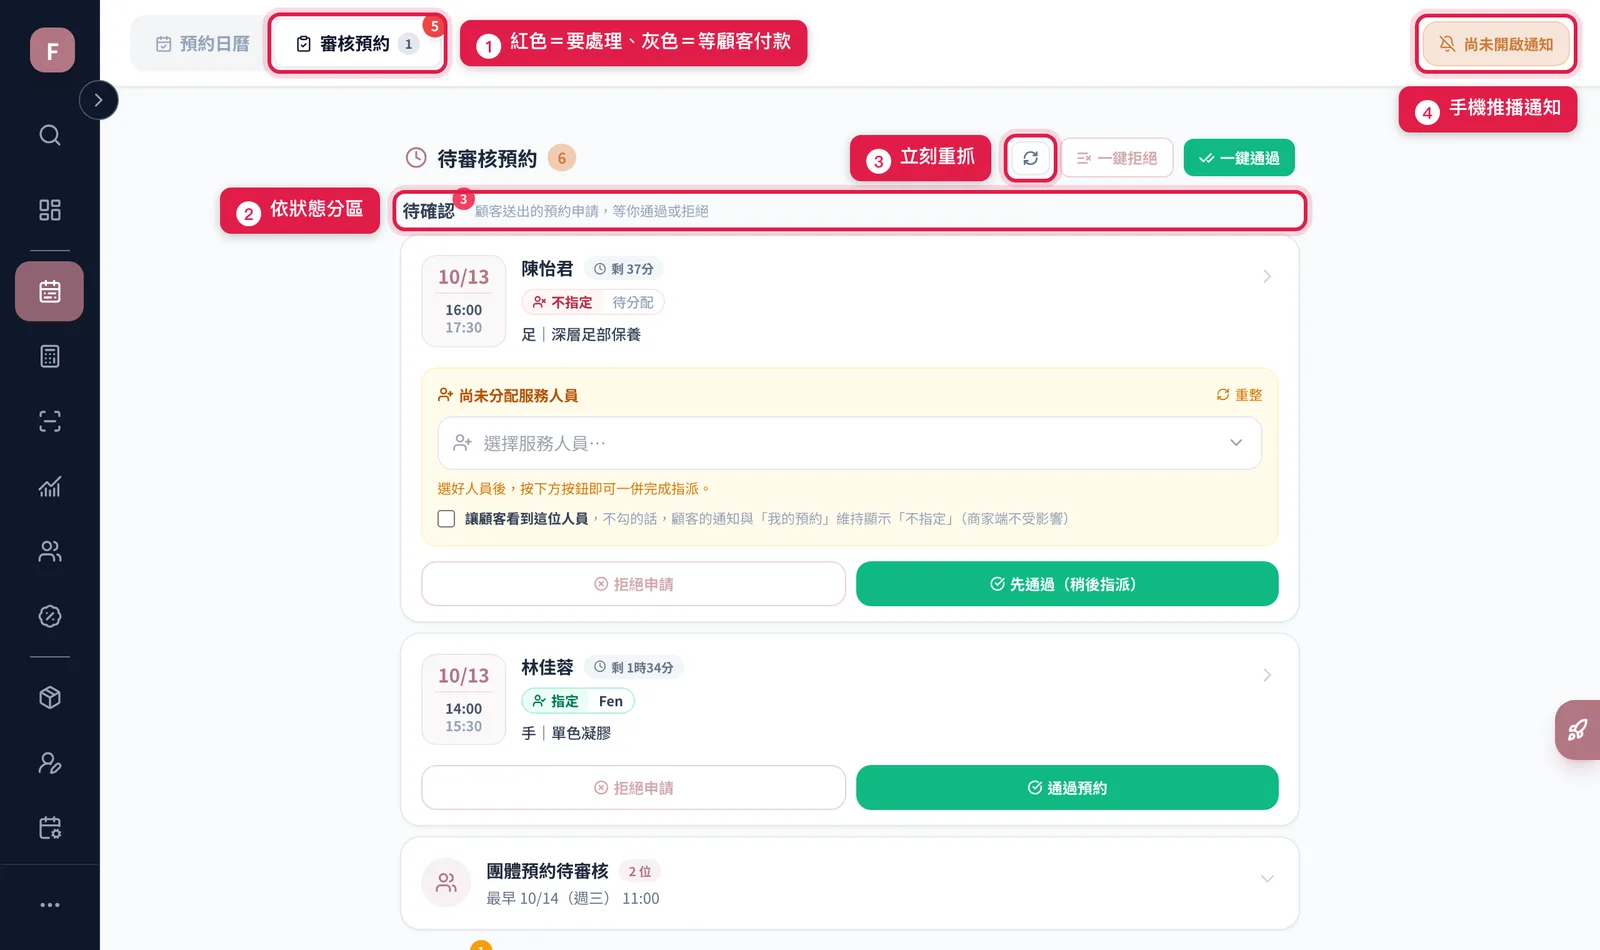
Task: Check the 讓顧客看到這位人員 checkbox
Action: pyautogui.click(x=446, y=519)
